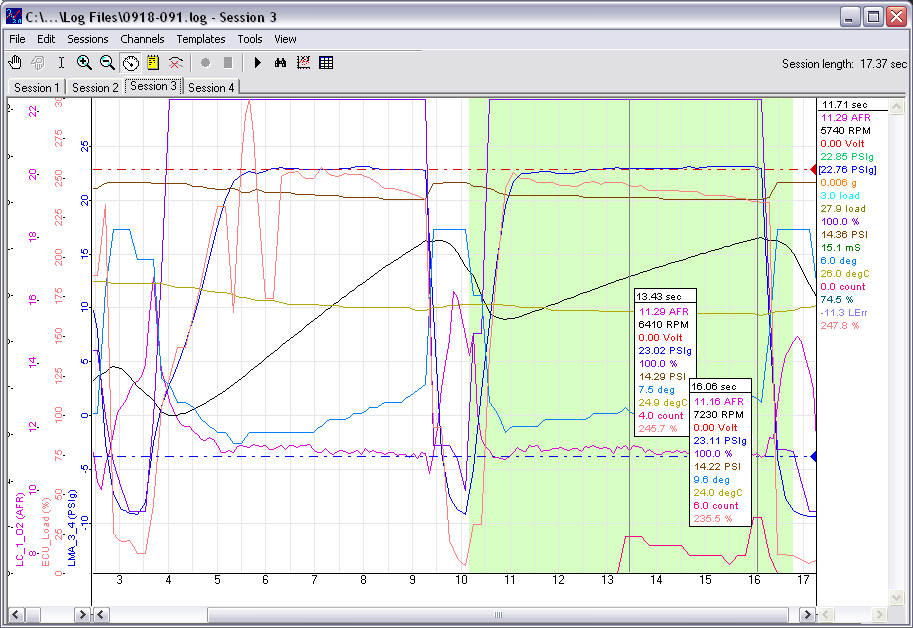
Task: Click the horizontal scrollbar thumb
Action: click(497, 614)
